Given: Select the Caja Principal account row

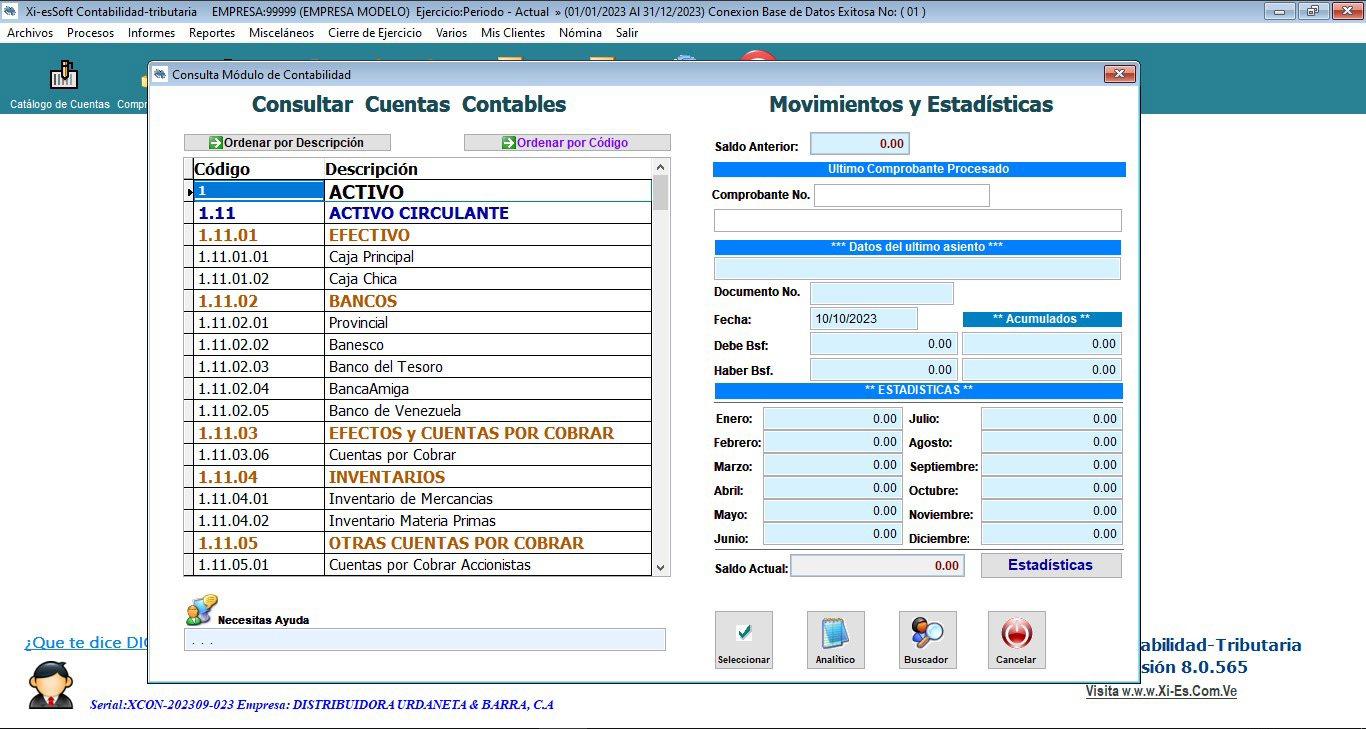Looking at the screenshot, I should [371, 257].
